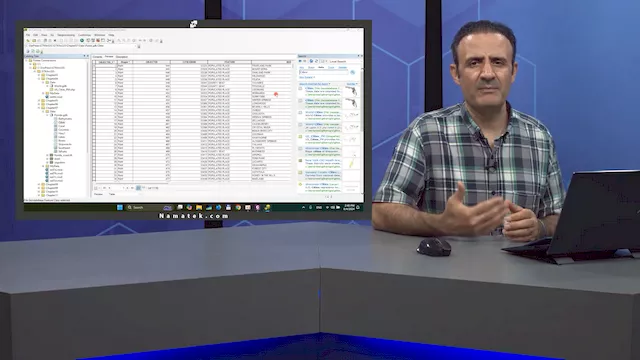Expand the Chapter05 folder in Catalog Tree
The image size is (640, 360).
[x=39, y=100]
